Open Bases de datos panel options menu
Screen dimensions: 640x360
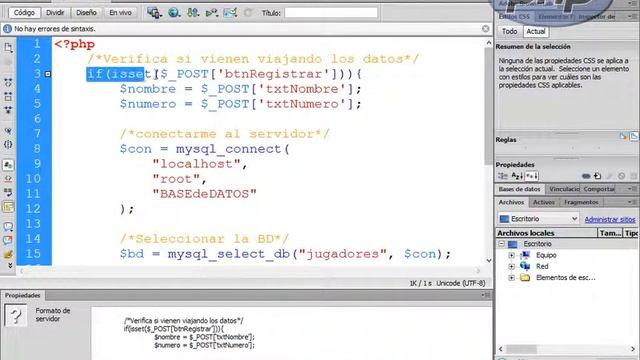tap(632, 189)
